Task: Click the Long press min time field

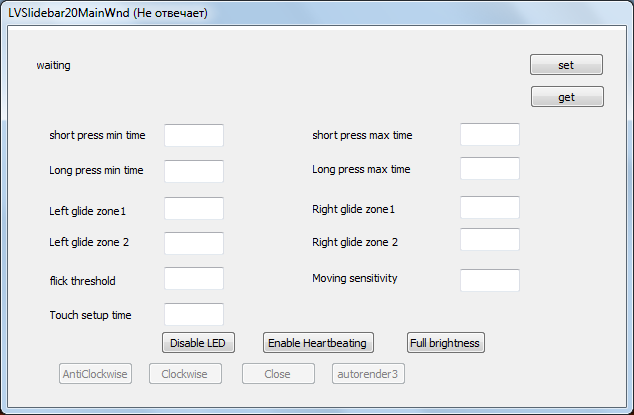Action: click(194, 171)
